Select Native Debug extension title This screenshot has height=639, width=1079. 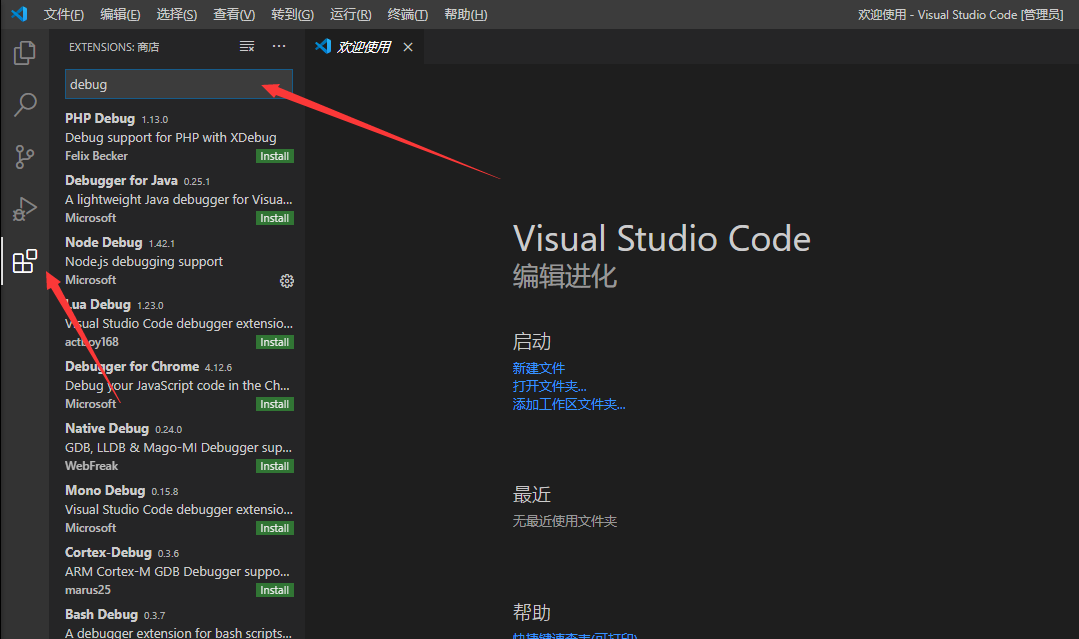(107, 428)
